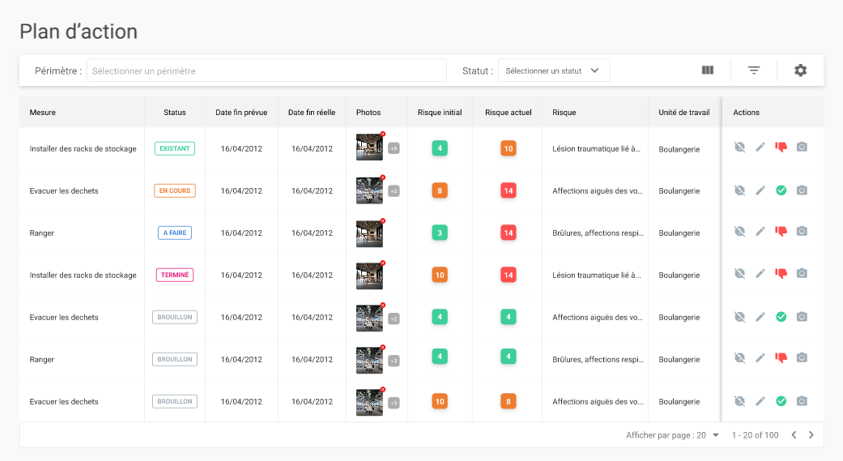Edit the EXISTANT row with pencil icon
Screen dimensions: 843x461
pyautogui.click(x=760, y=147)
